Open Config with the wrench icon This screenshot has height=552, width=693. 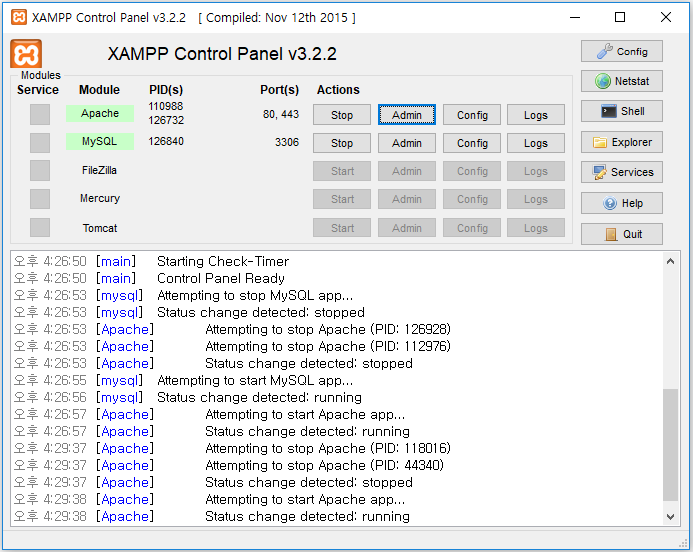coord(621,51)
